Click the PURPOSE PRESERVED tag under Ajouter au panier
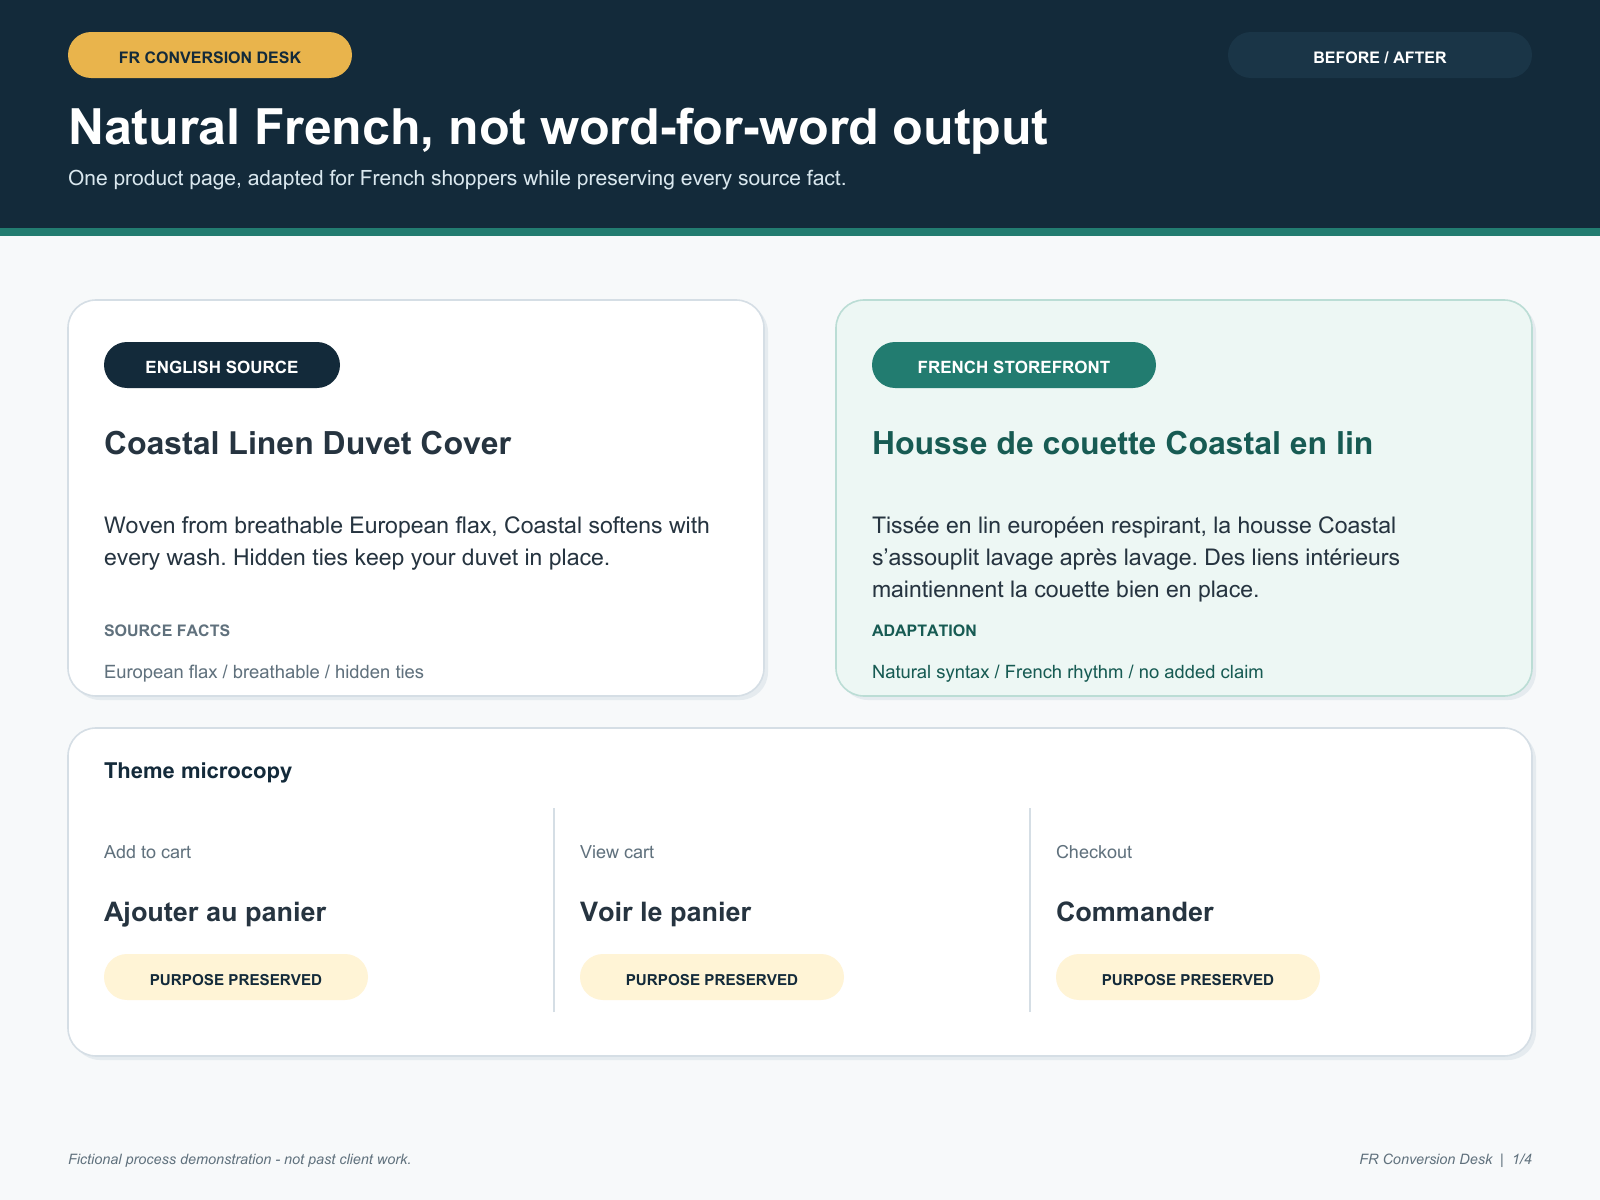Screen dimensions: 1600x1200 pyautogui.click(x=236, y=977)
